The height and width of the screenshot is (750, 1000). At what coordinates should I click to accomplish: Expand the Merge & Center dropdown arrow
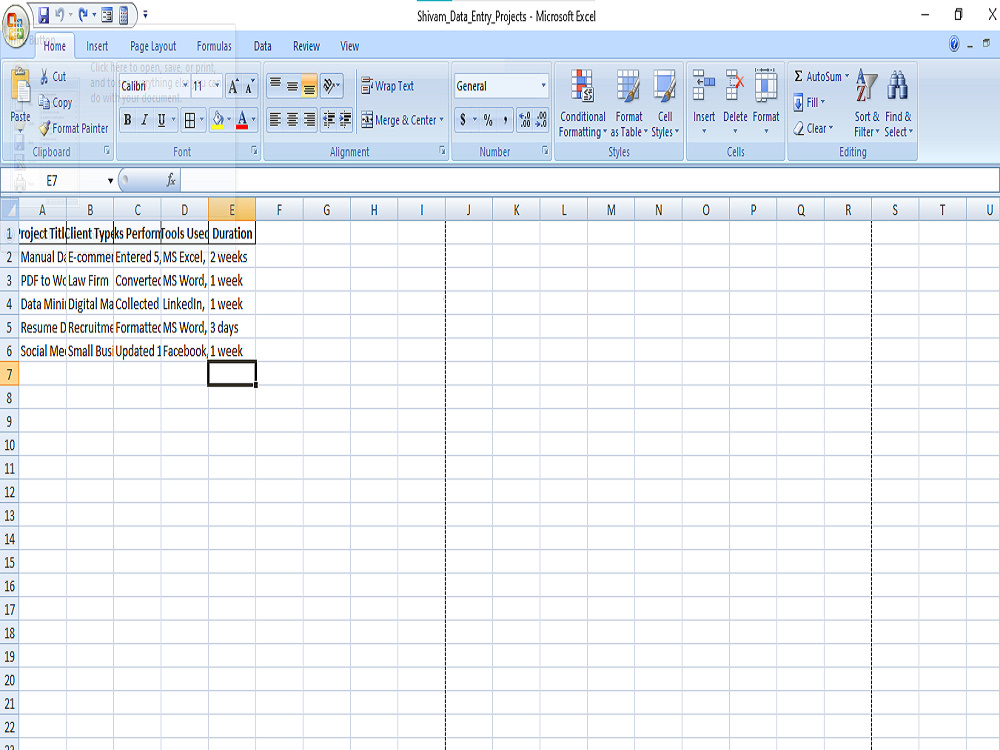coord(441,119)
